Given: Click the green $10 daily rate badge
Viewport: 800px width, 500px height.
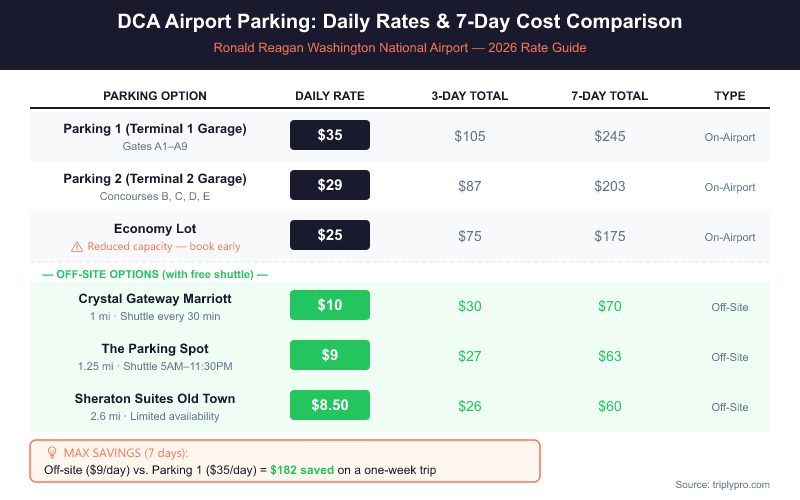Looking at the screenshot, I should click(x=330, y=305).
